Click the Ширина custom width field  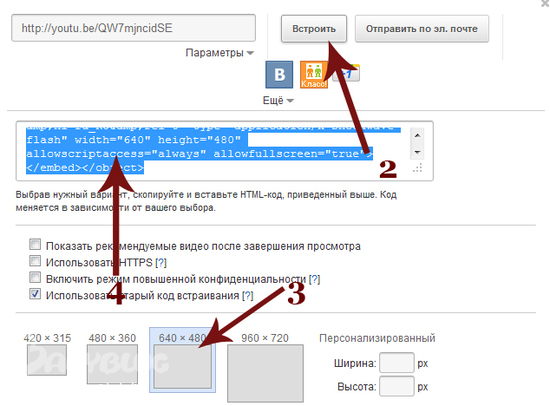pyautogui.click(x=397, y=363)
